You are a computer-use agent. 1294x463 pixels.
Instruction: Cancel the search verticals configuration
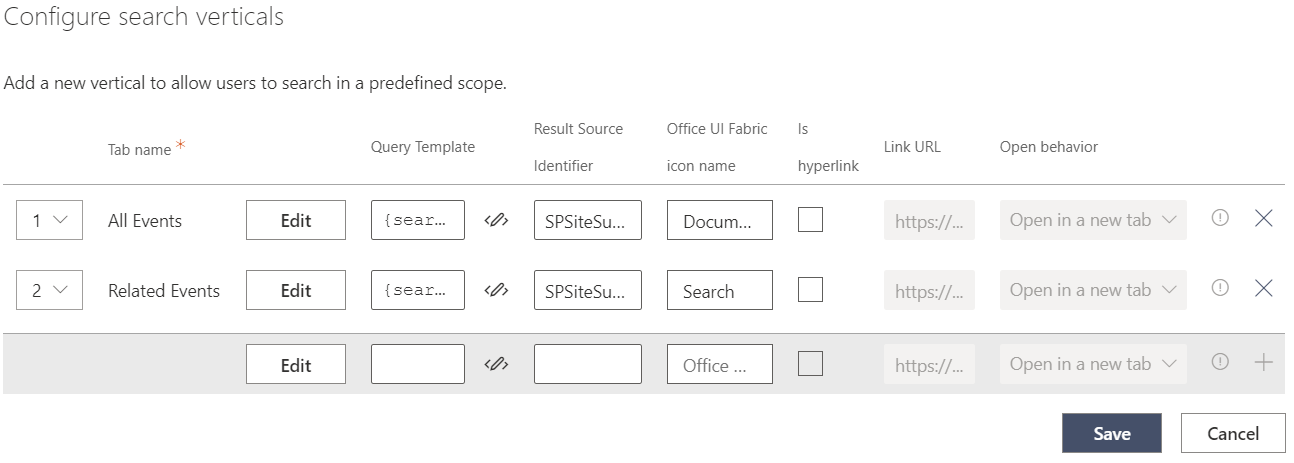pos(1233,433)
